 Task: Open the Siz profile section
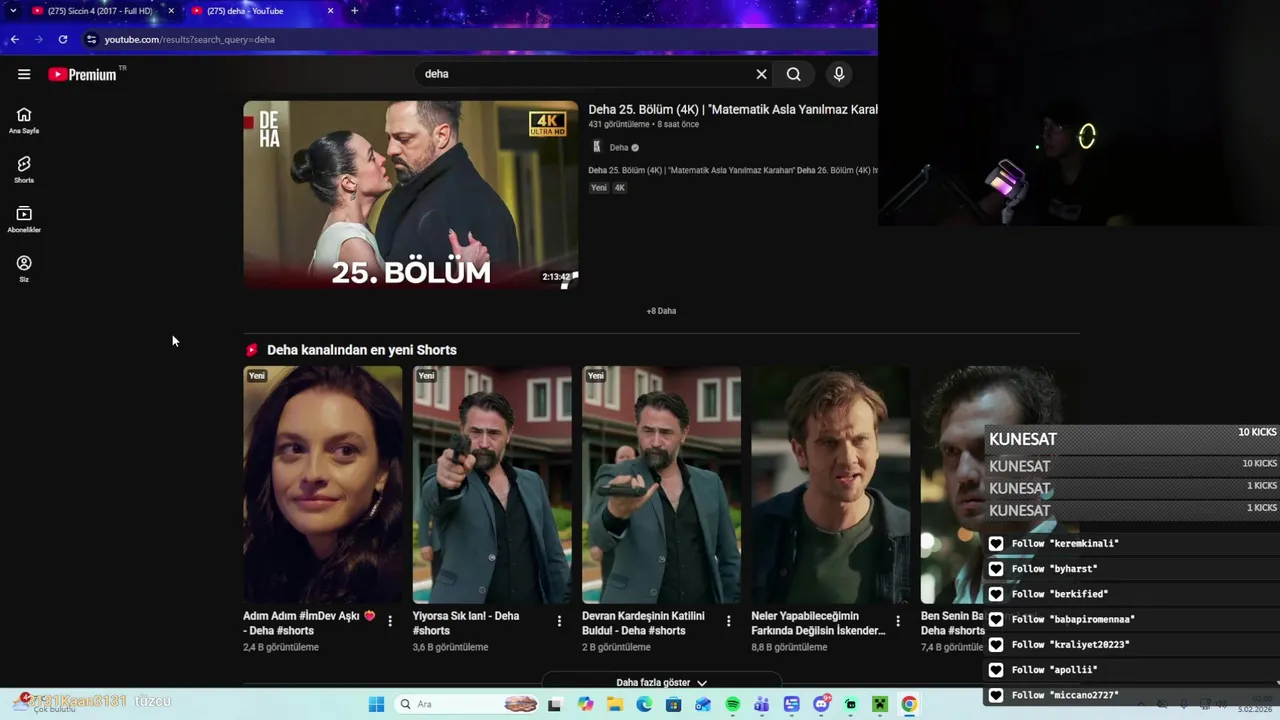(x=24, y=268)
